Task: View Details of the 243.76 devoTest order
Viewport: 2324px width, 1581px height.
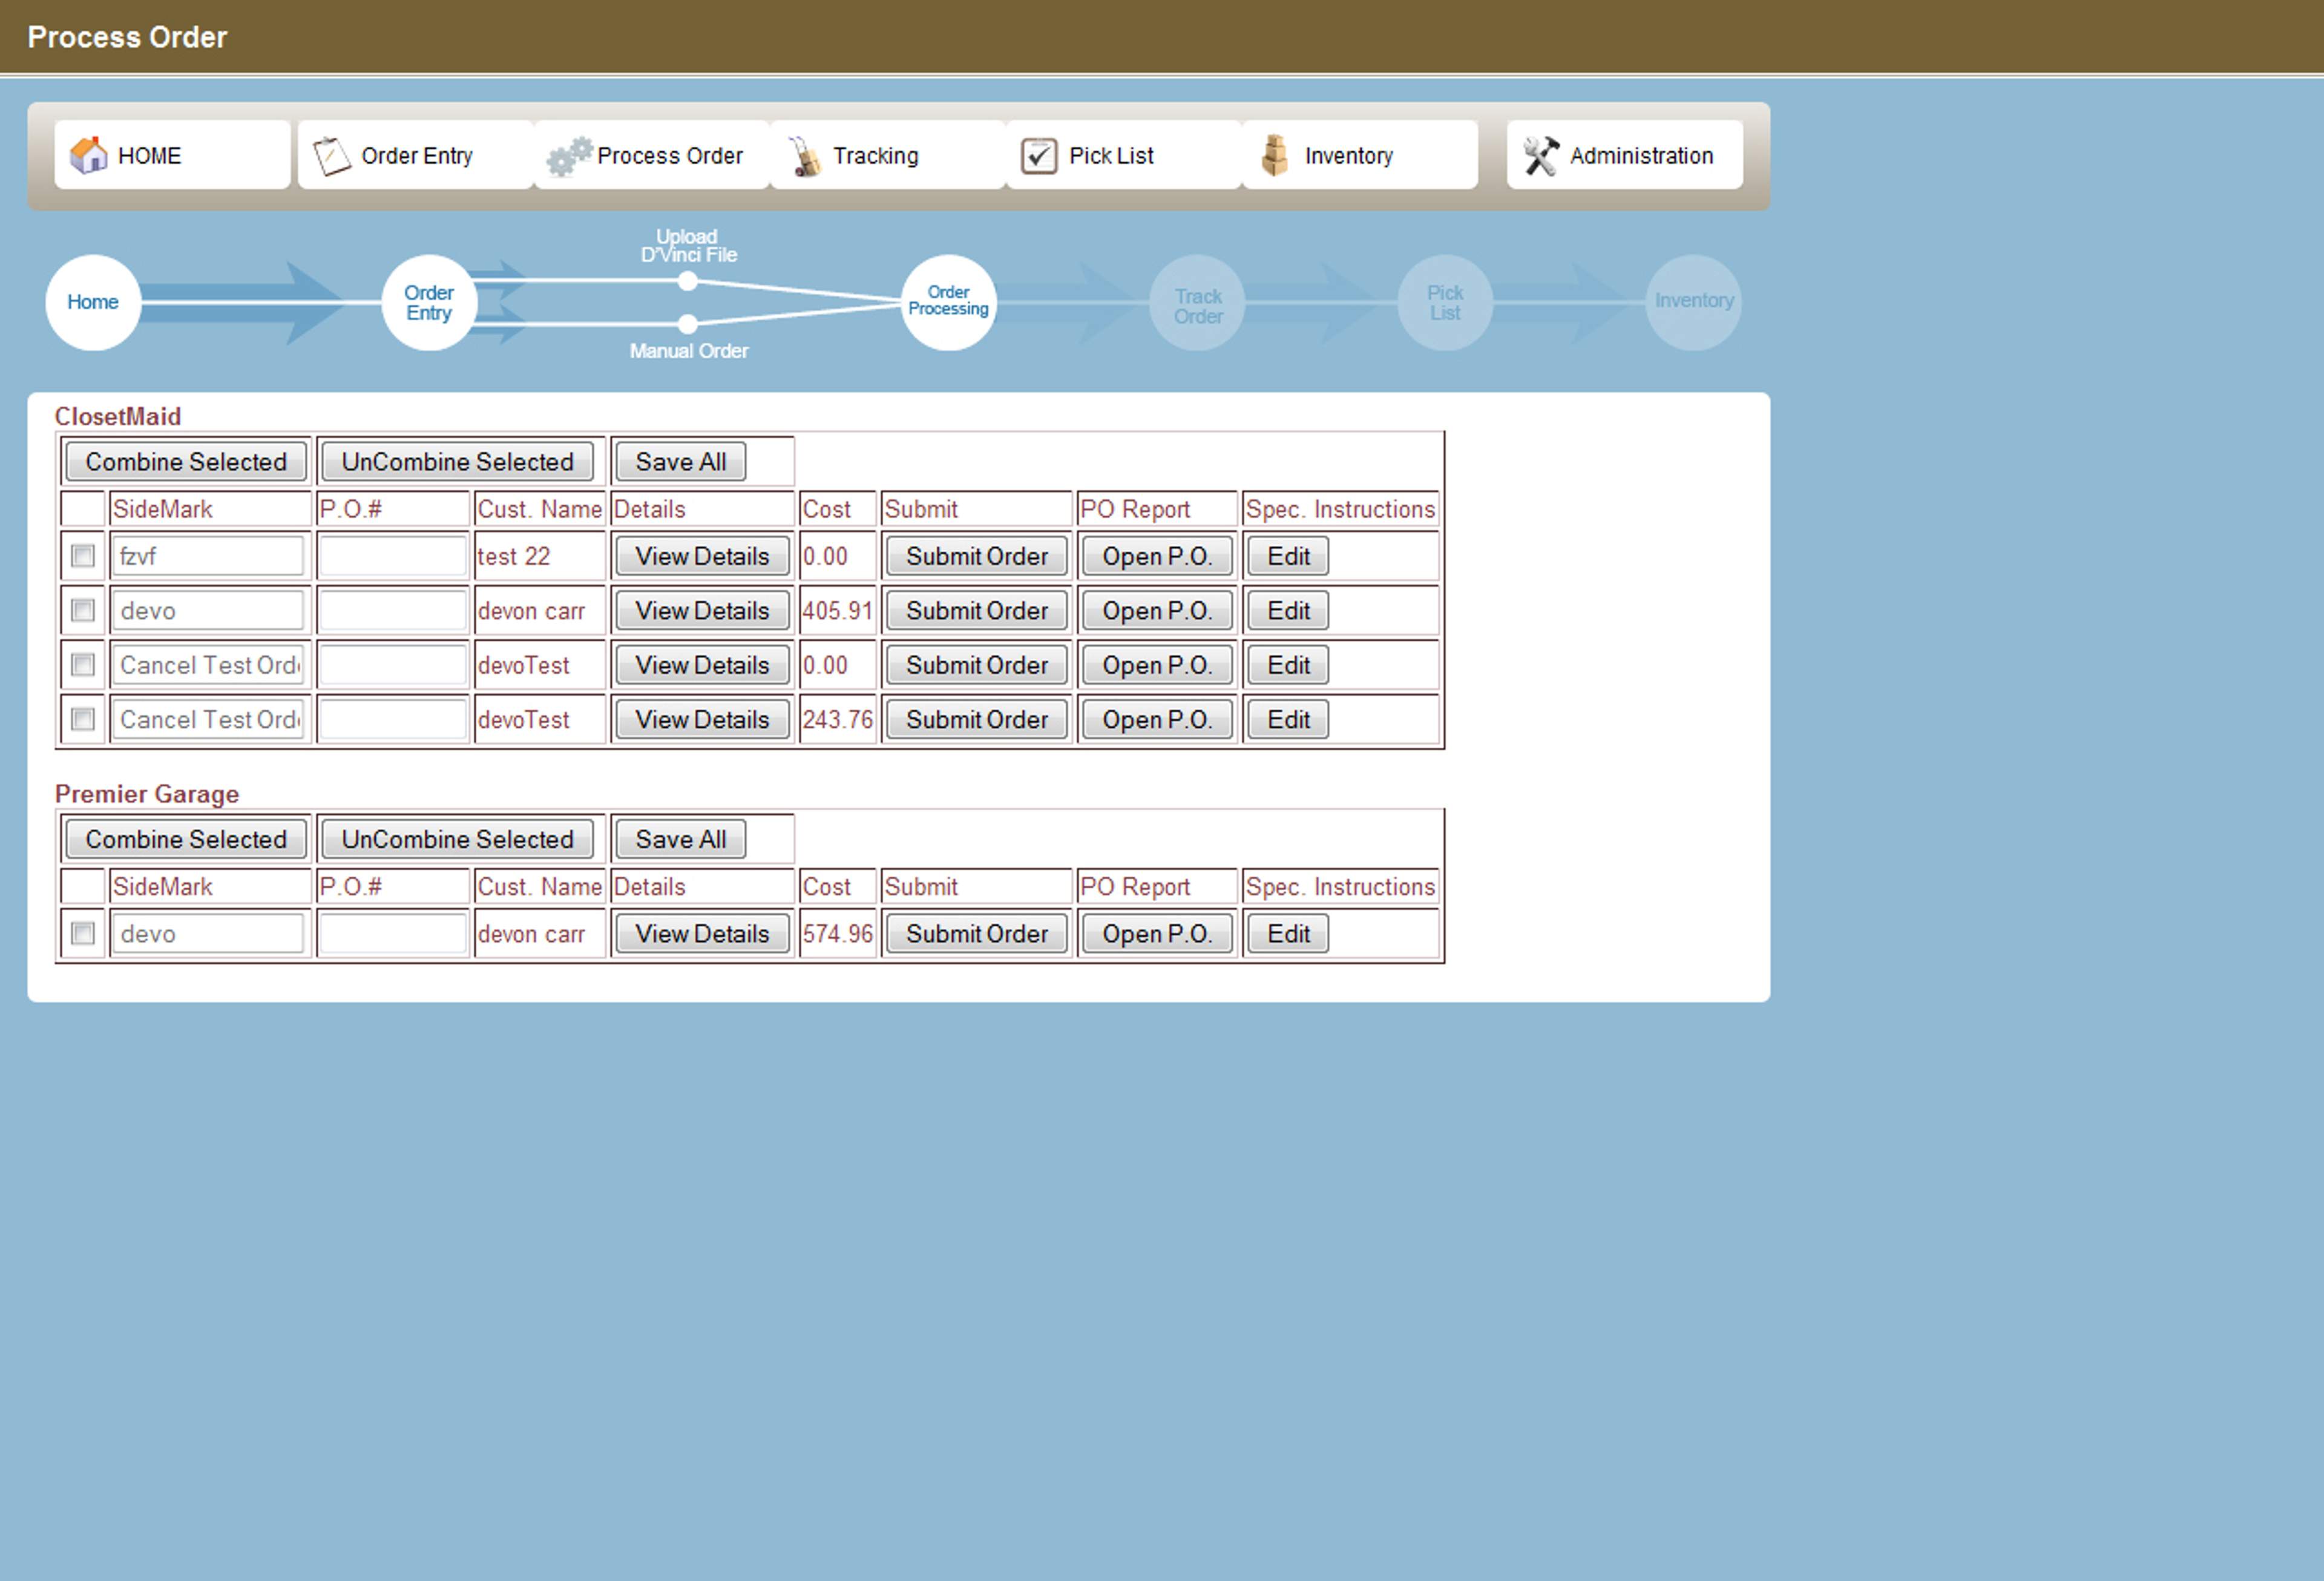Action: (x=702, y=719)
